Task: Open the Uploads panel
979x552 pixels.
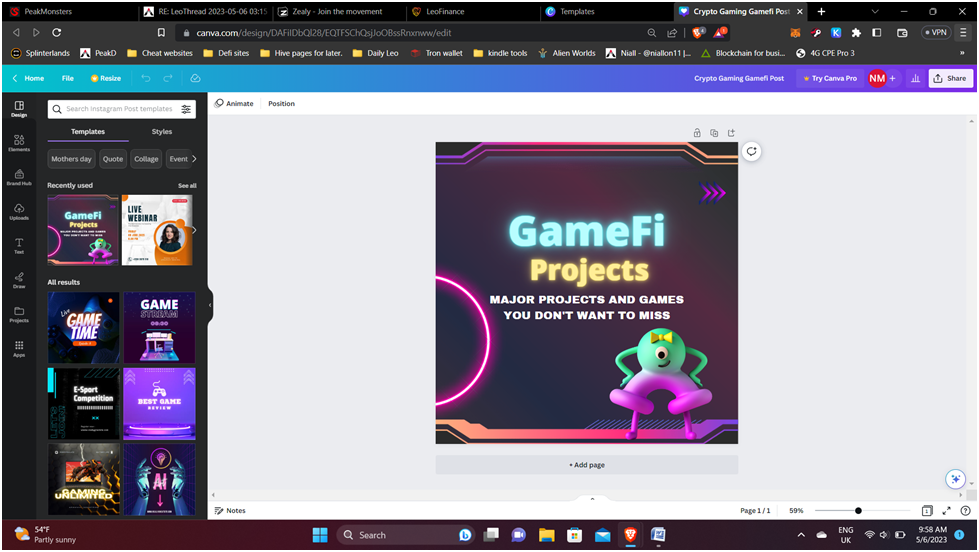Action: click(x=19, y=212)
